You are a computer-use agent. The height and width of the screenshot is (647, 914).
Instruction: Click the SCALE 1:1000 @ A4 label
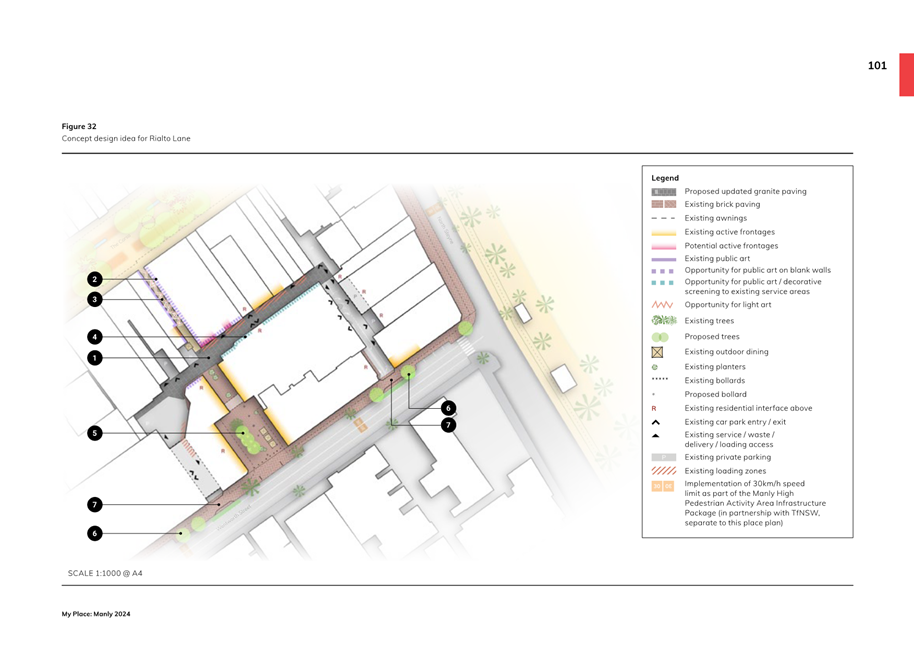105,573
